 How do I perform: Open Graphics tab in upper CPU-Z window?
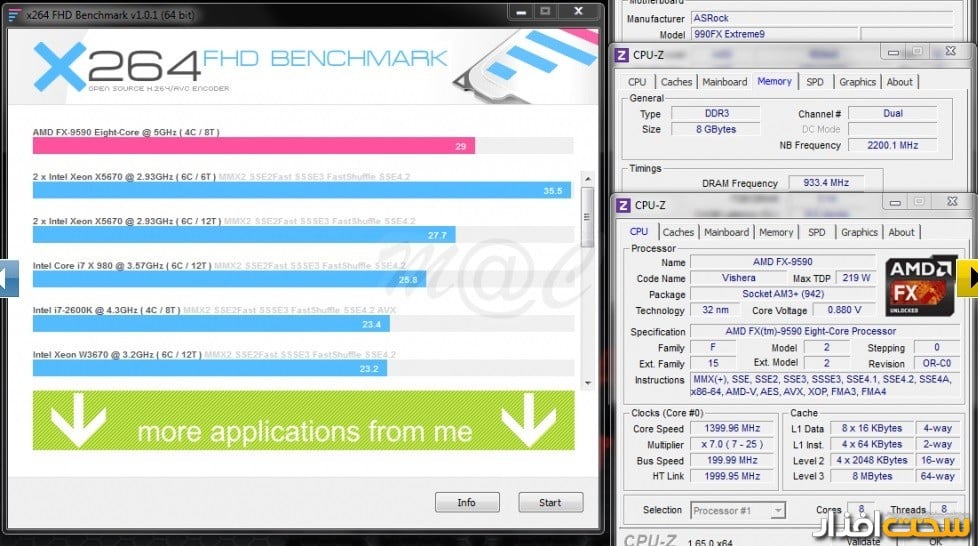pos(857,82)
